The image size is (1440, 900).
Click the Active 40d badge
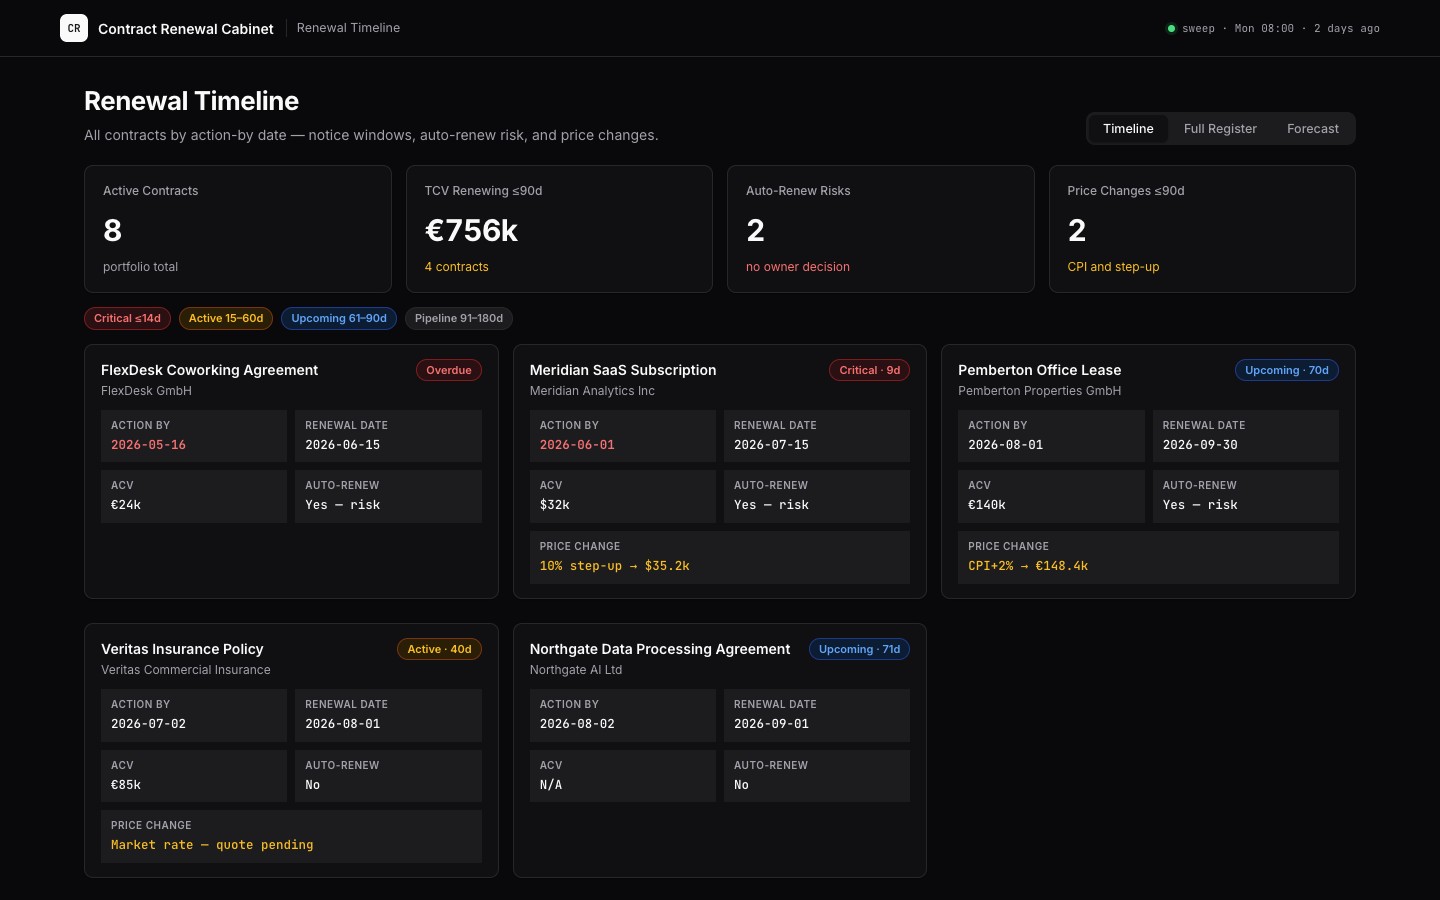coord(439,649)
